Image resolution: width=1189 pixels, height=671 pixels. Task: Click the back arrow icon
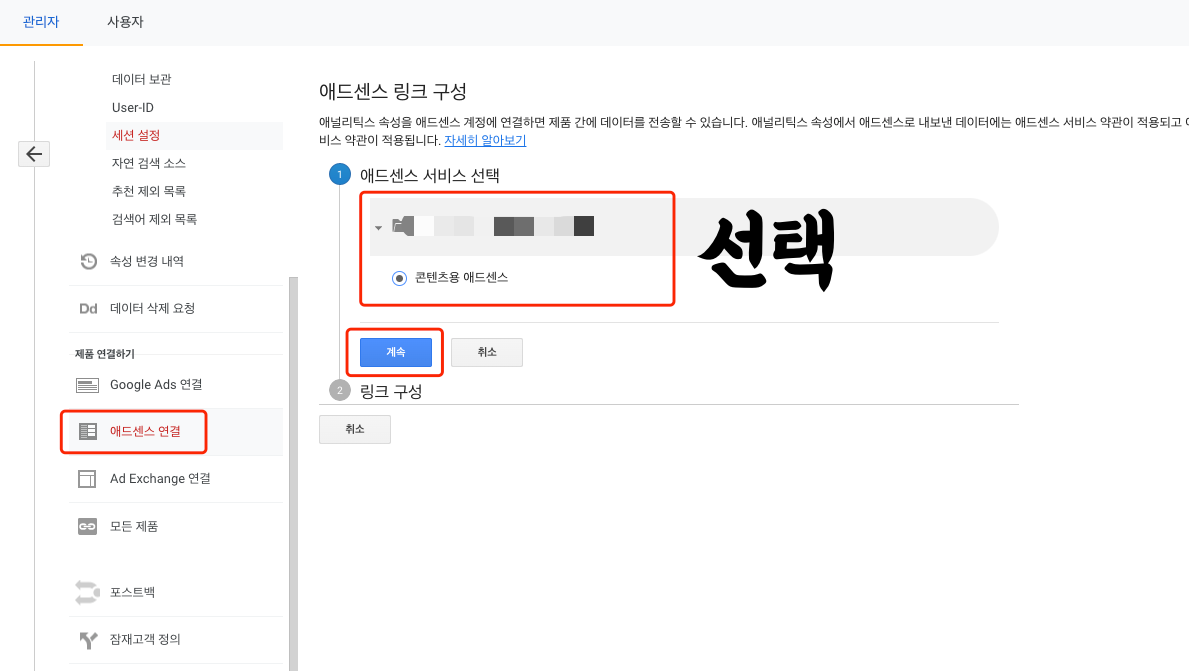[34, 154]
